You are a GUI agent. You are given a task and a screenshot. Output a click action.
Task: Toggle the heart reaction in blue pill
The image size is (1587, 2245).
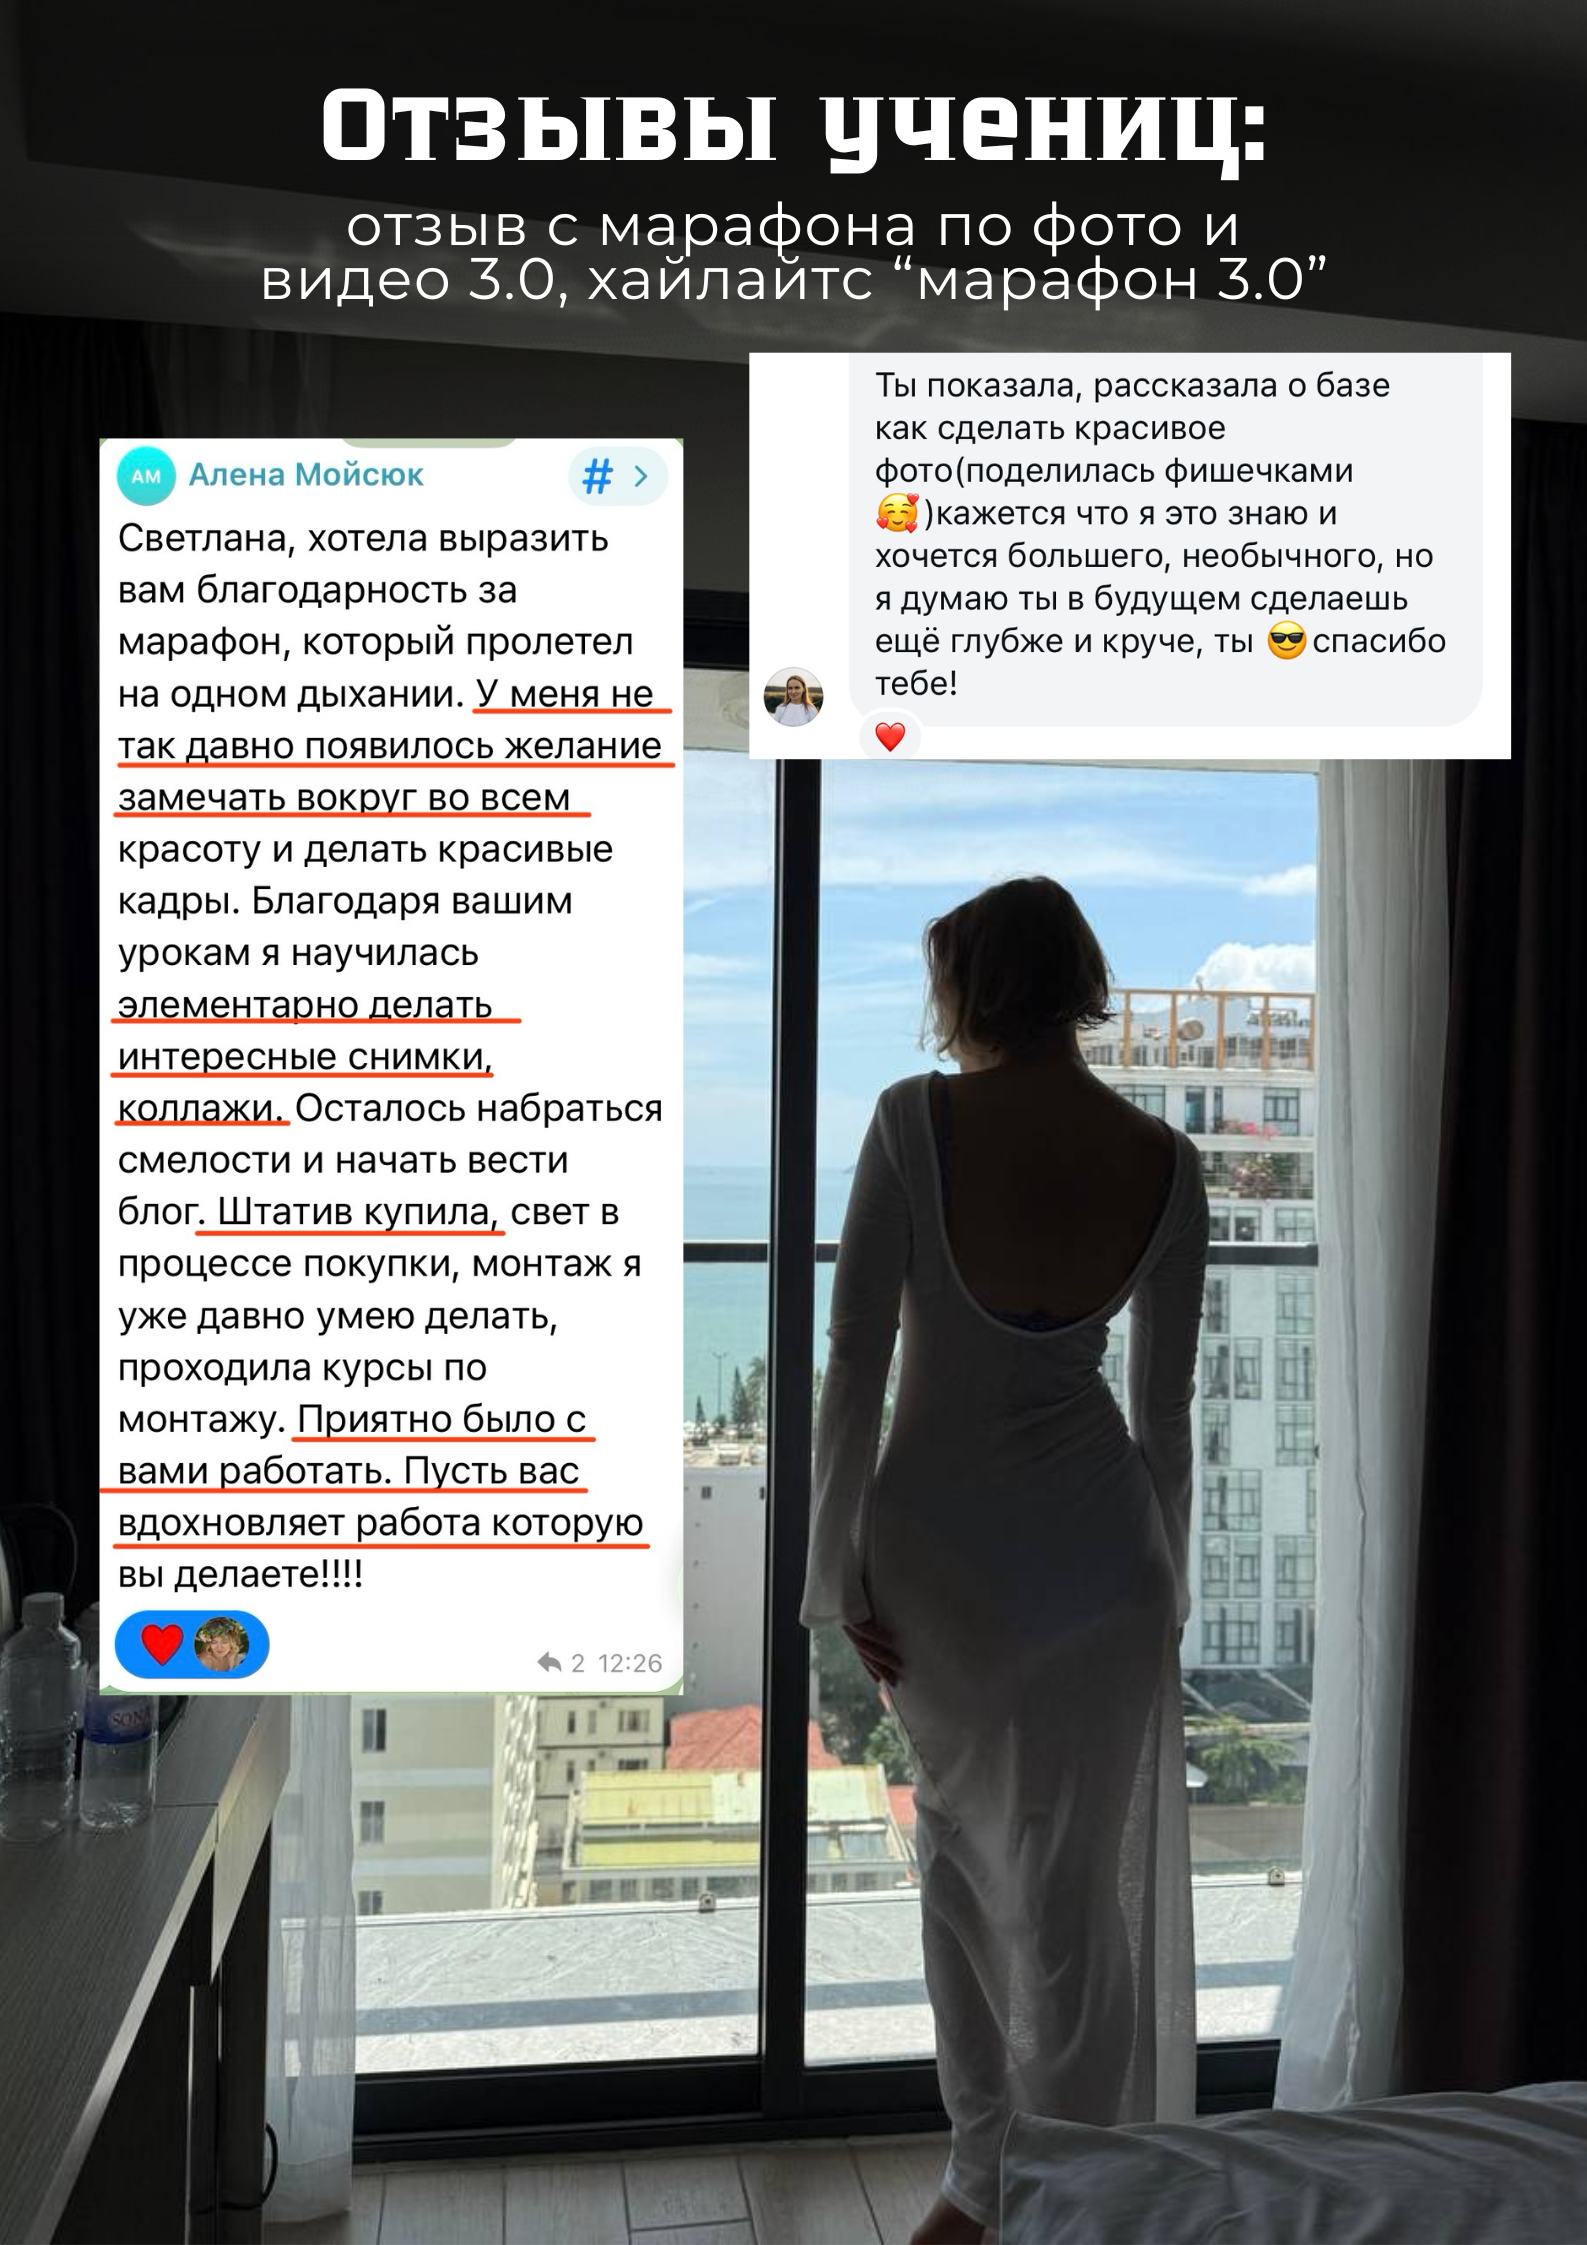[162, 1643]
